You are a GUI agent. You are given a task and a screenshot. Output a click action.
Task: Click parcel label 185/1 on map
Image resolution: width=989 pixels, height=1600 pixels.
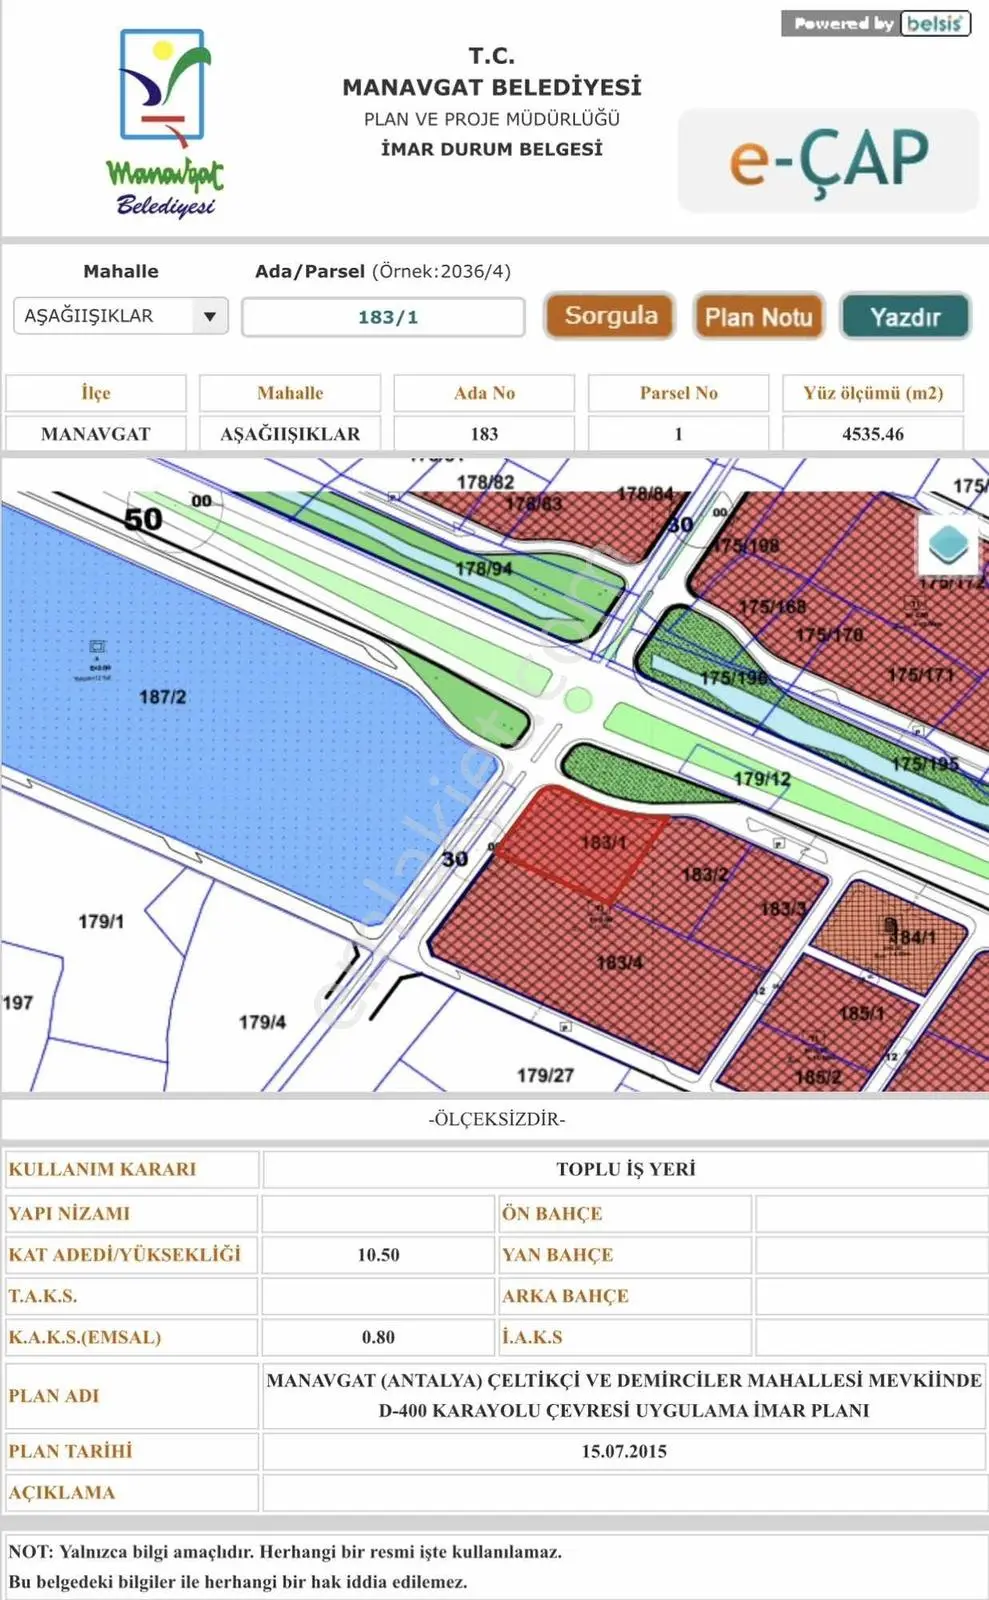[x=862, y=1013]
